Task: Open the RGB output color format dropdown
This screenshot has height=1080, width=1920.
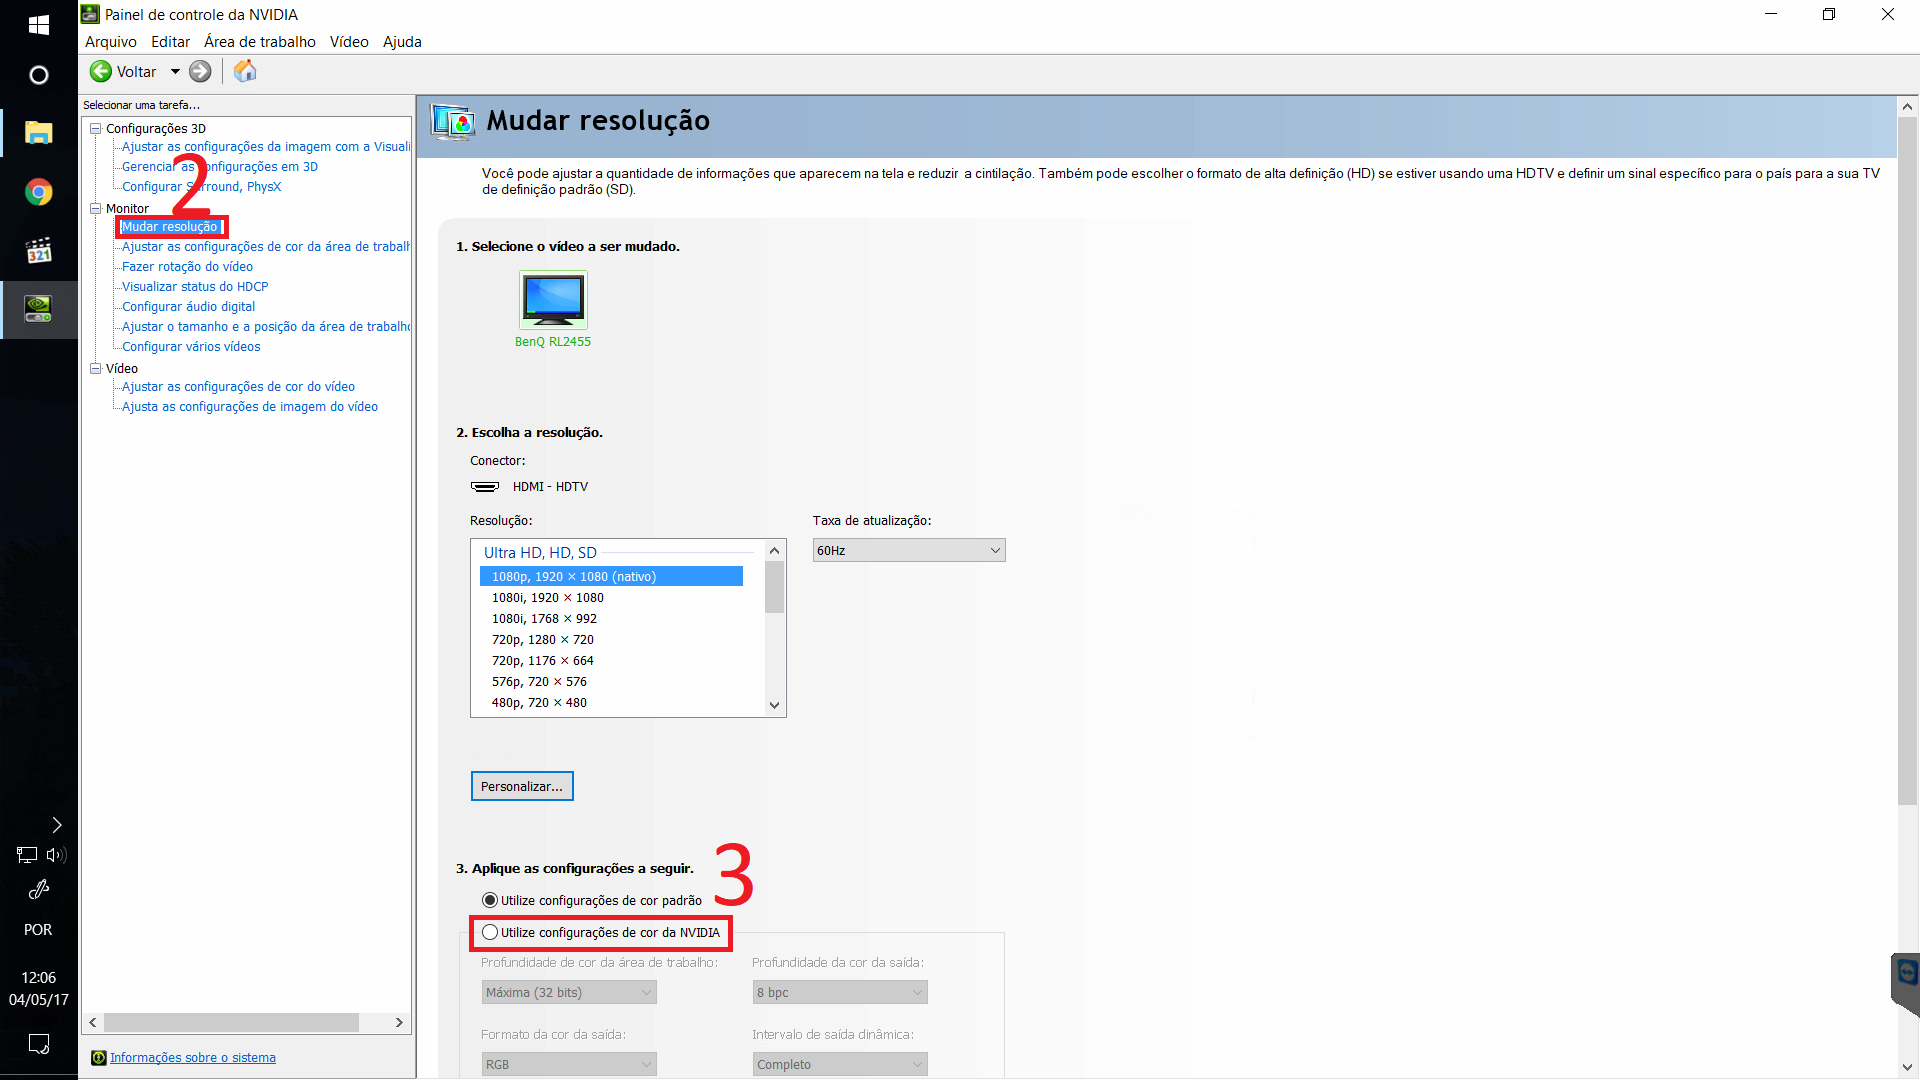Action: [x=569, y=1065]
